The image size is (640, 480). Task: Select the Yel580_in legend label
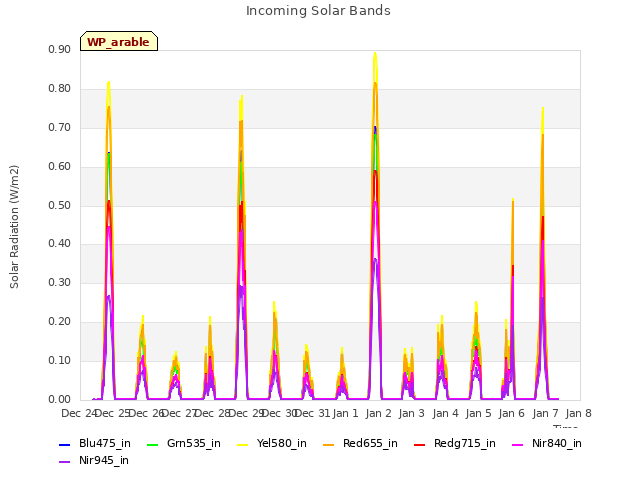pos(282,444)
